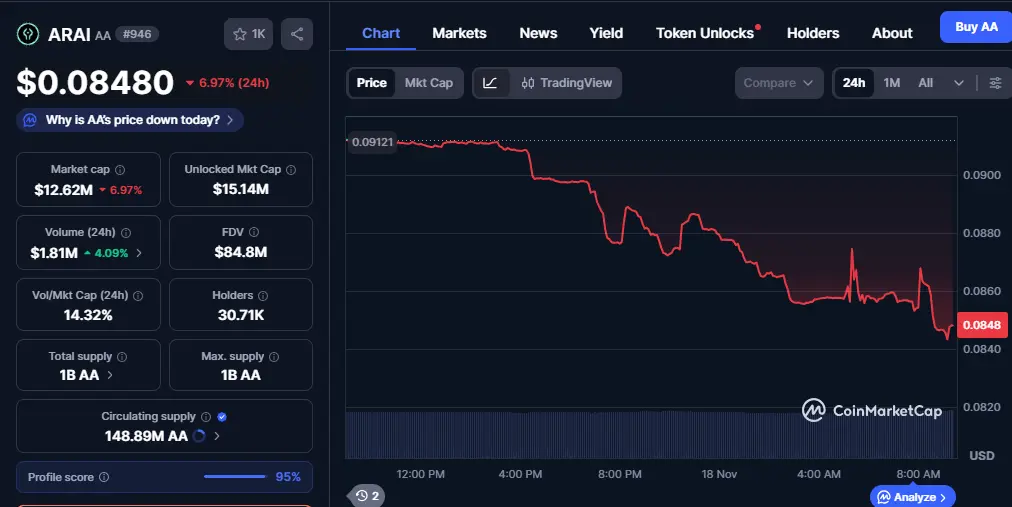Screen dimensions: 1012x507
Task: Click the info icon beside Vol/Mkt Cap (24h)
Action: click(137, 295)
